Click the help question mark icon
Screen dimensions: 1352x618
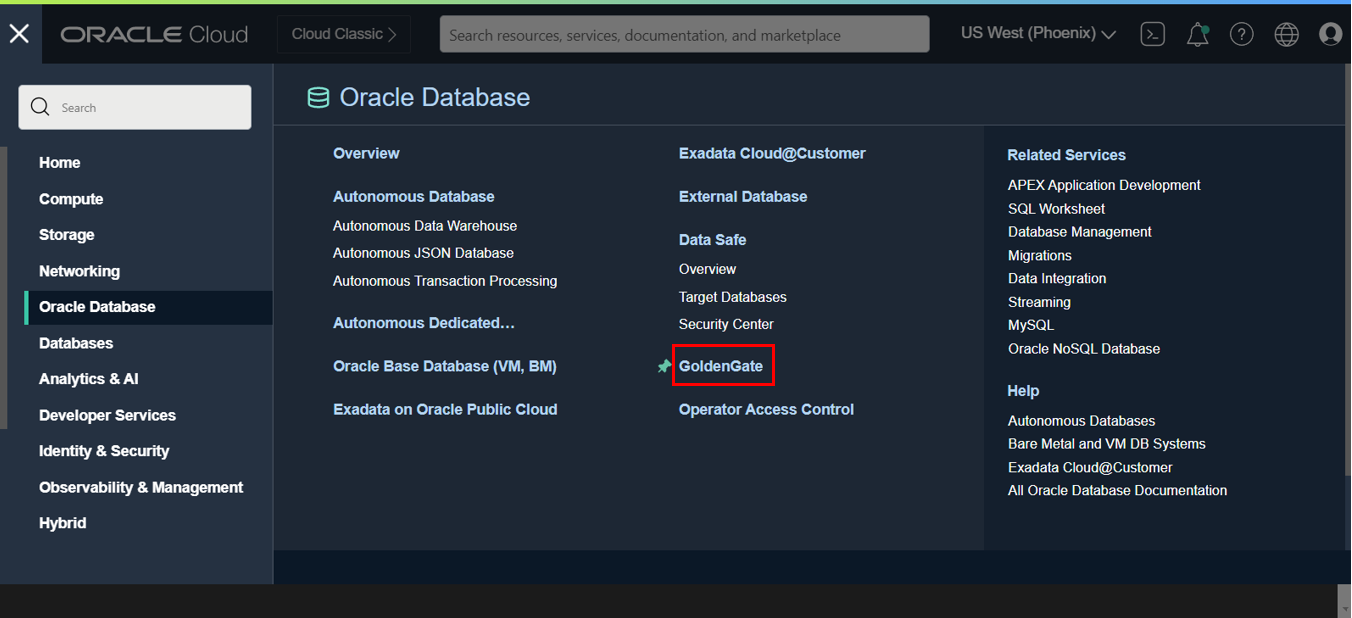pyautogui.click(x=1241, y=33)
